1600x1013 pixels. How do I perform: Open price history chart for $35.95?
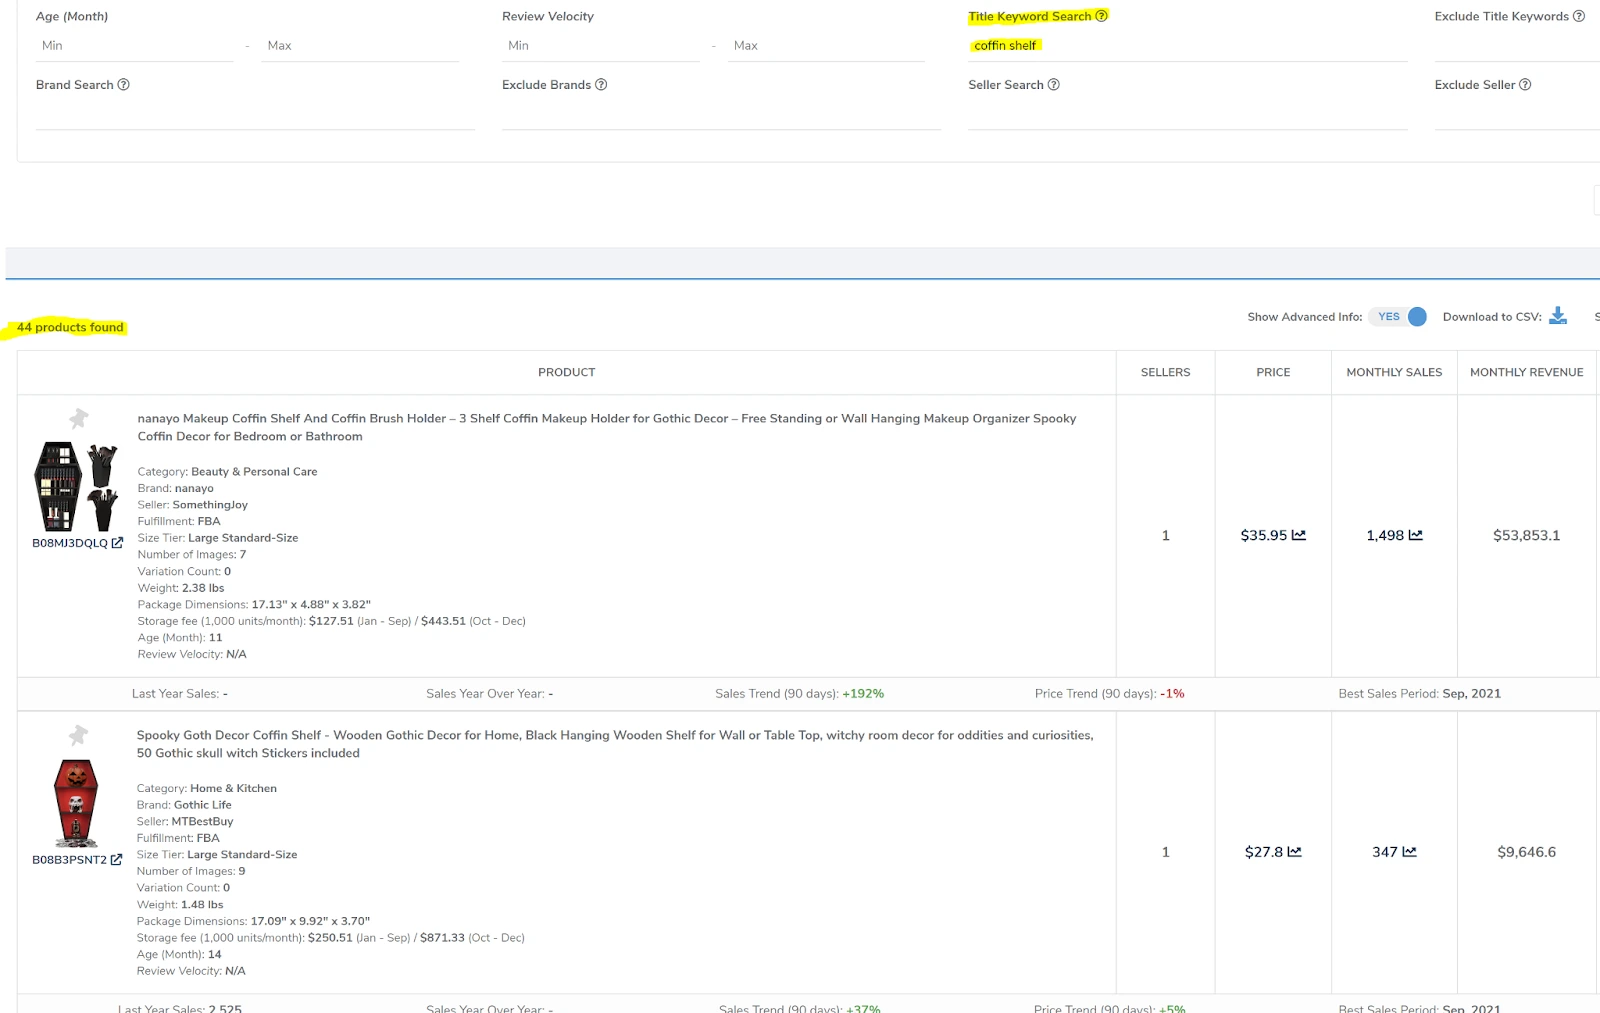1299,536
